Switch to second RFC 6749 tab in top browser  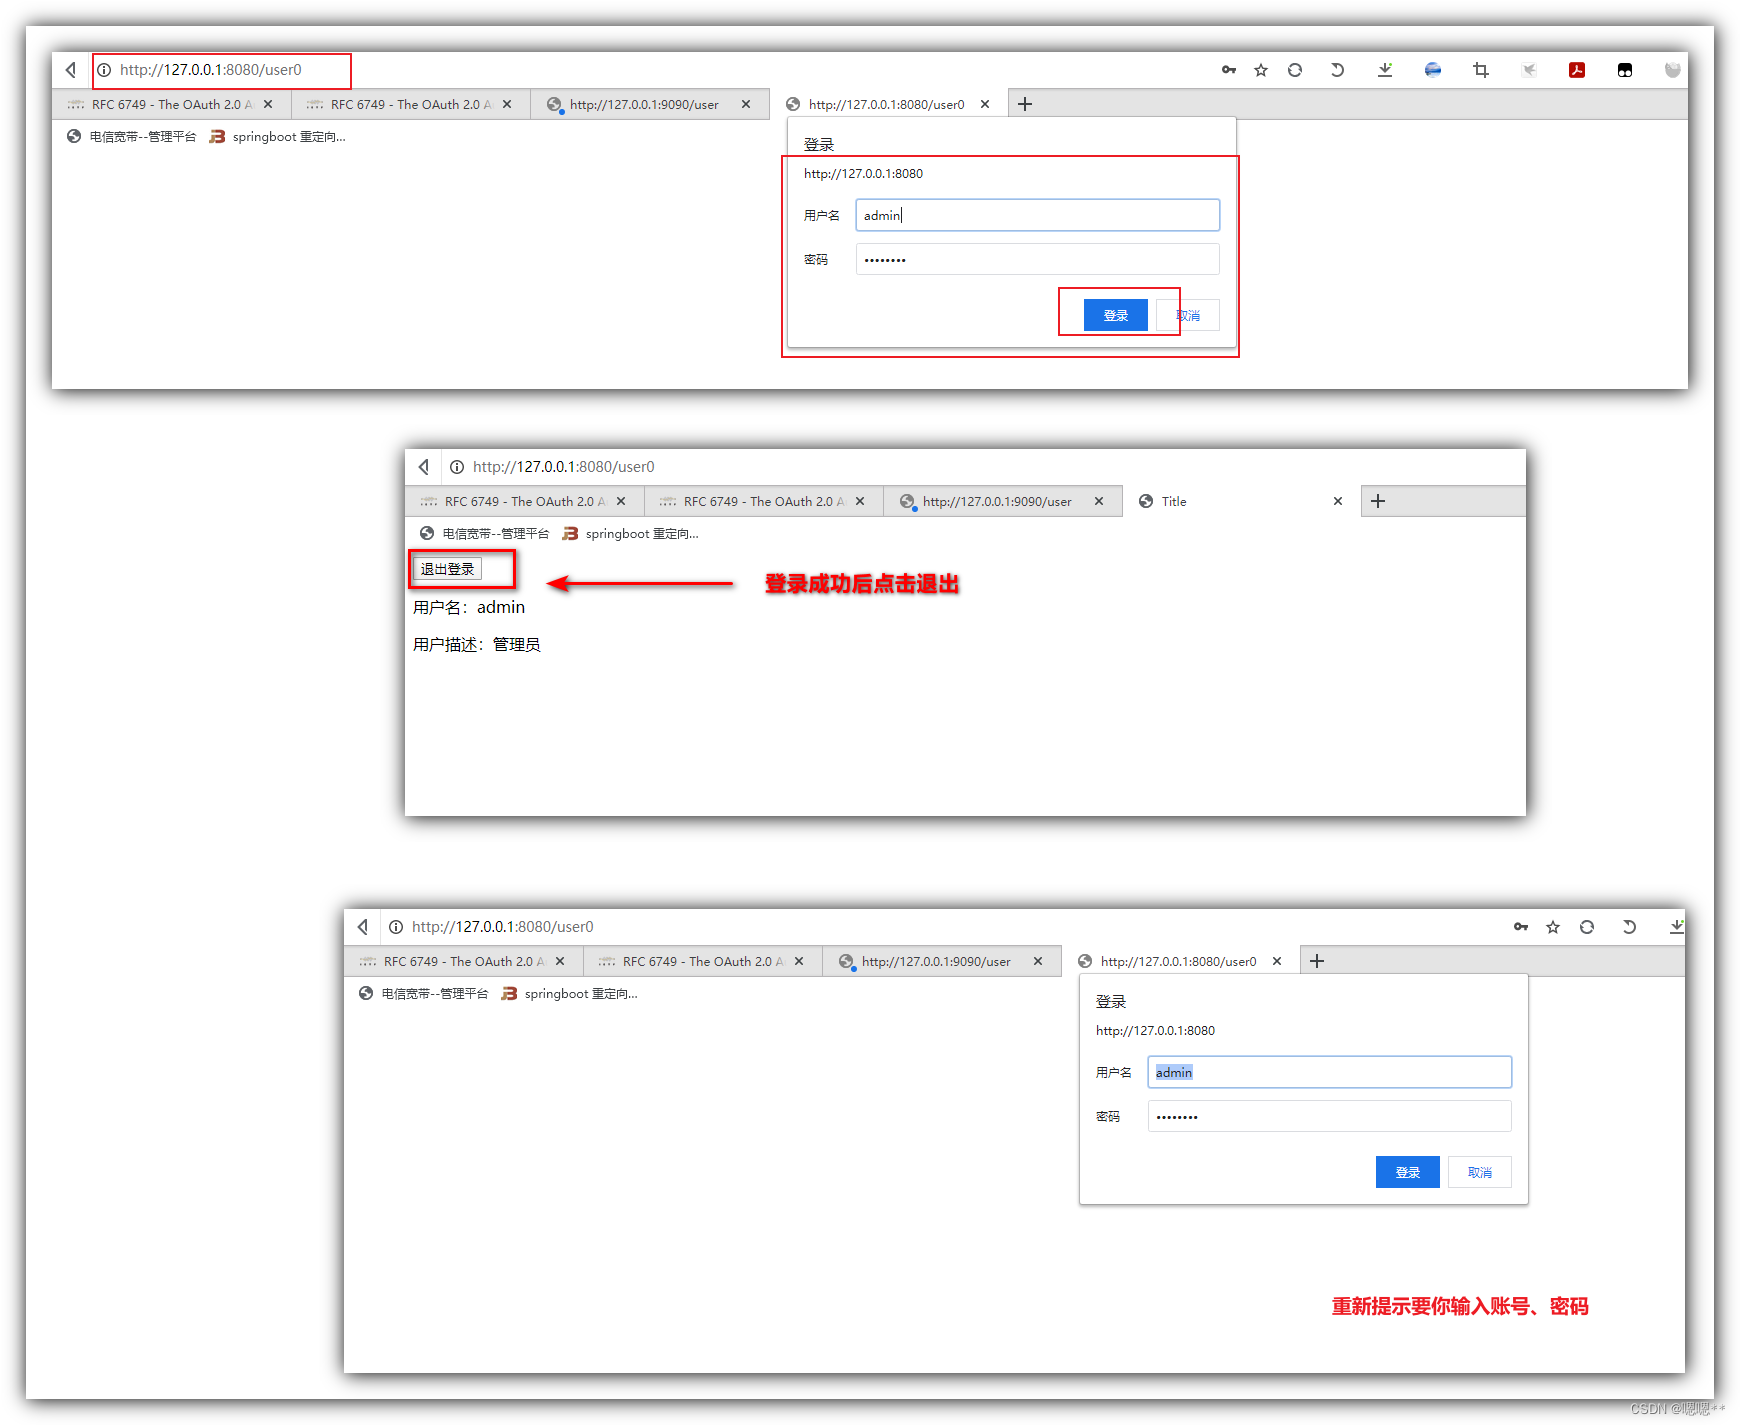410,104
